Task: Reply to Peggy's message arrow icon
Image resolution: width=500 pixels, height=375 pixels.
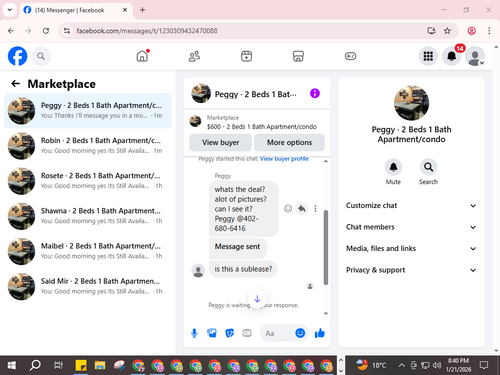Action: coord(302,209)
